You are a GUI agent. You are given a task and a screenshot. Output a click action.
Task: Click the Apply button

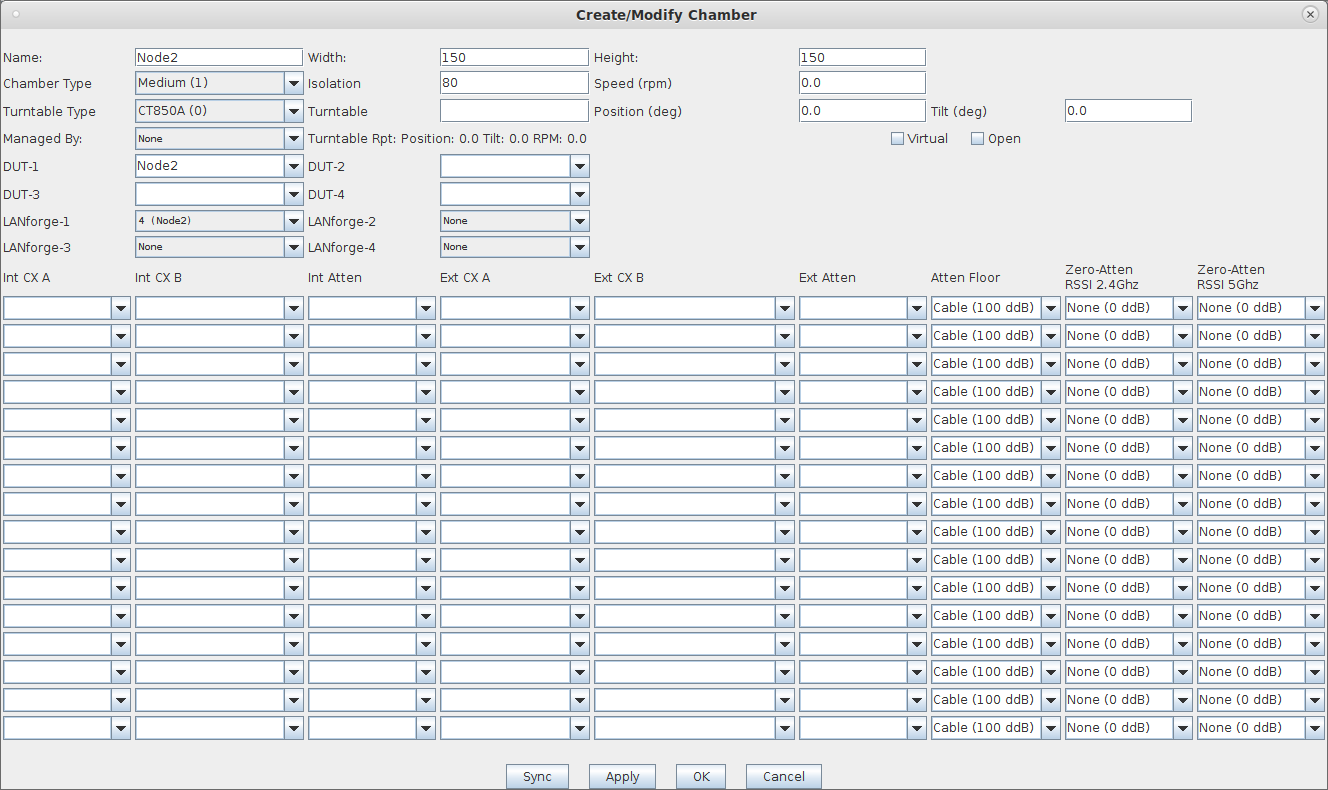(x=622, y=776)
